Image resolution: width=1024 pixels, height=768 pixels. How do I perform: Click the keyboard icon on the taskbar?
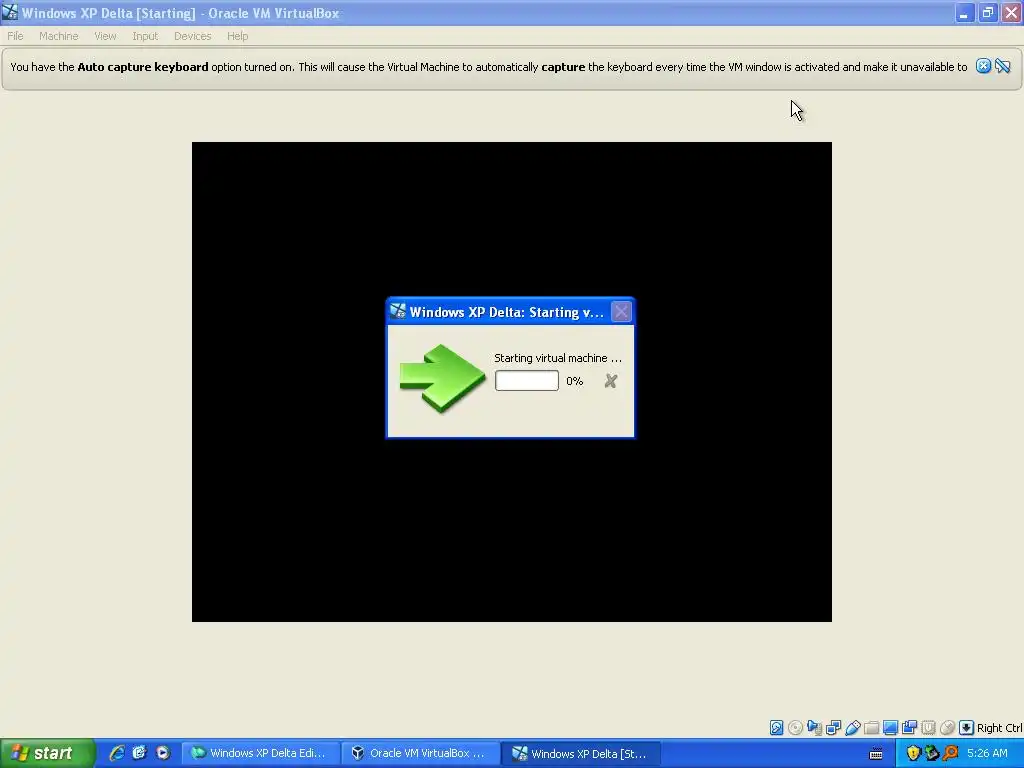click(x=876, y=754)
